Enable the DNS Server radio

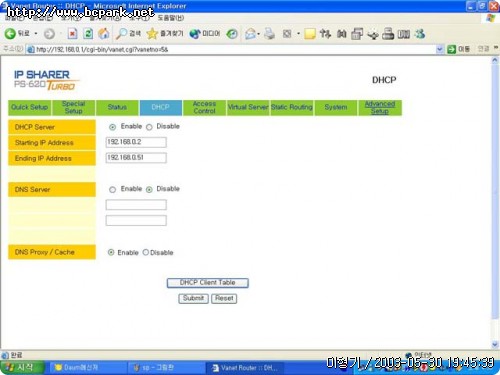tap(113, 189)
